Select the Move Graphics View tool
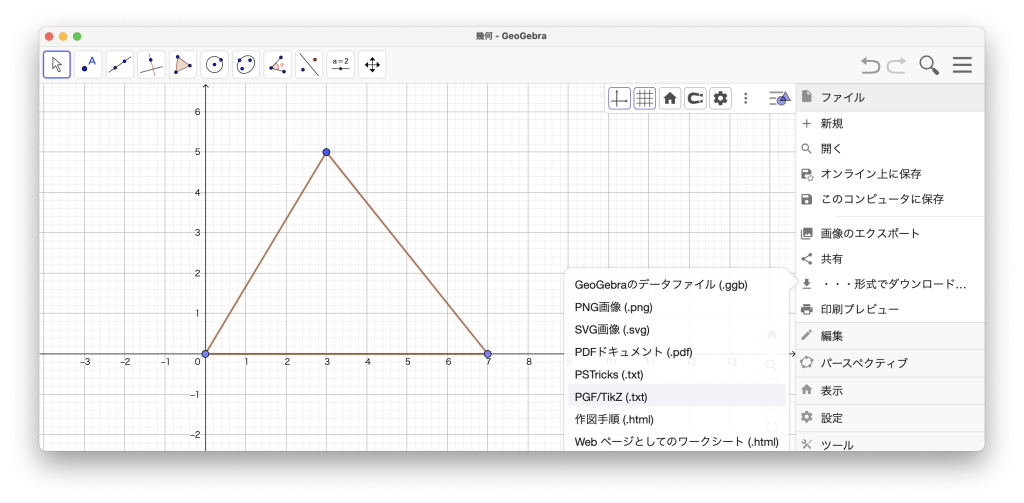Screen dimensions: 1024x503 point(372,65)
